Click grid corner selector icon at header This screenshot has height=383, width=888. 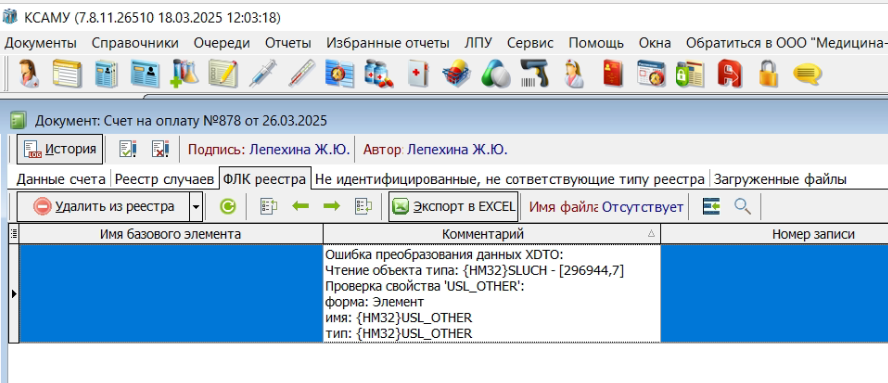click(14, 234)
